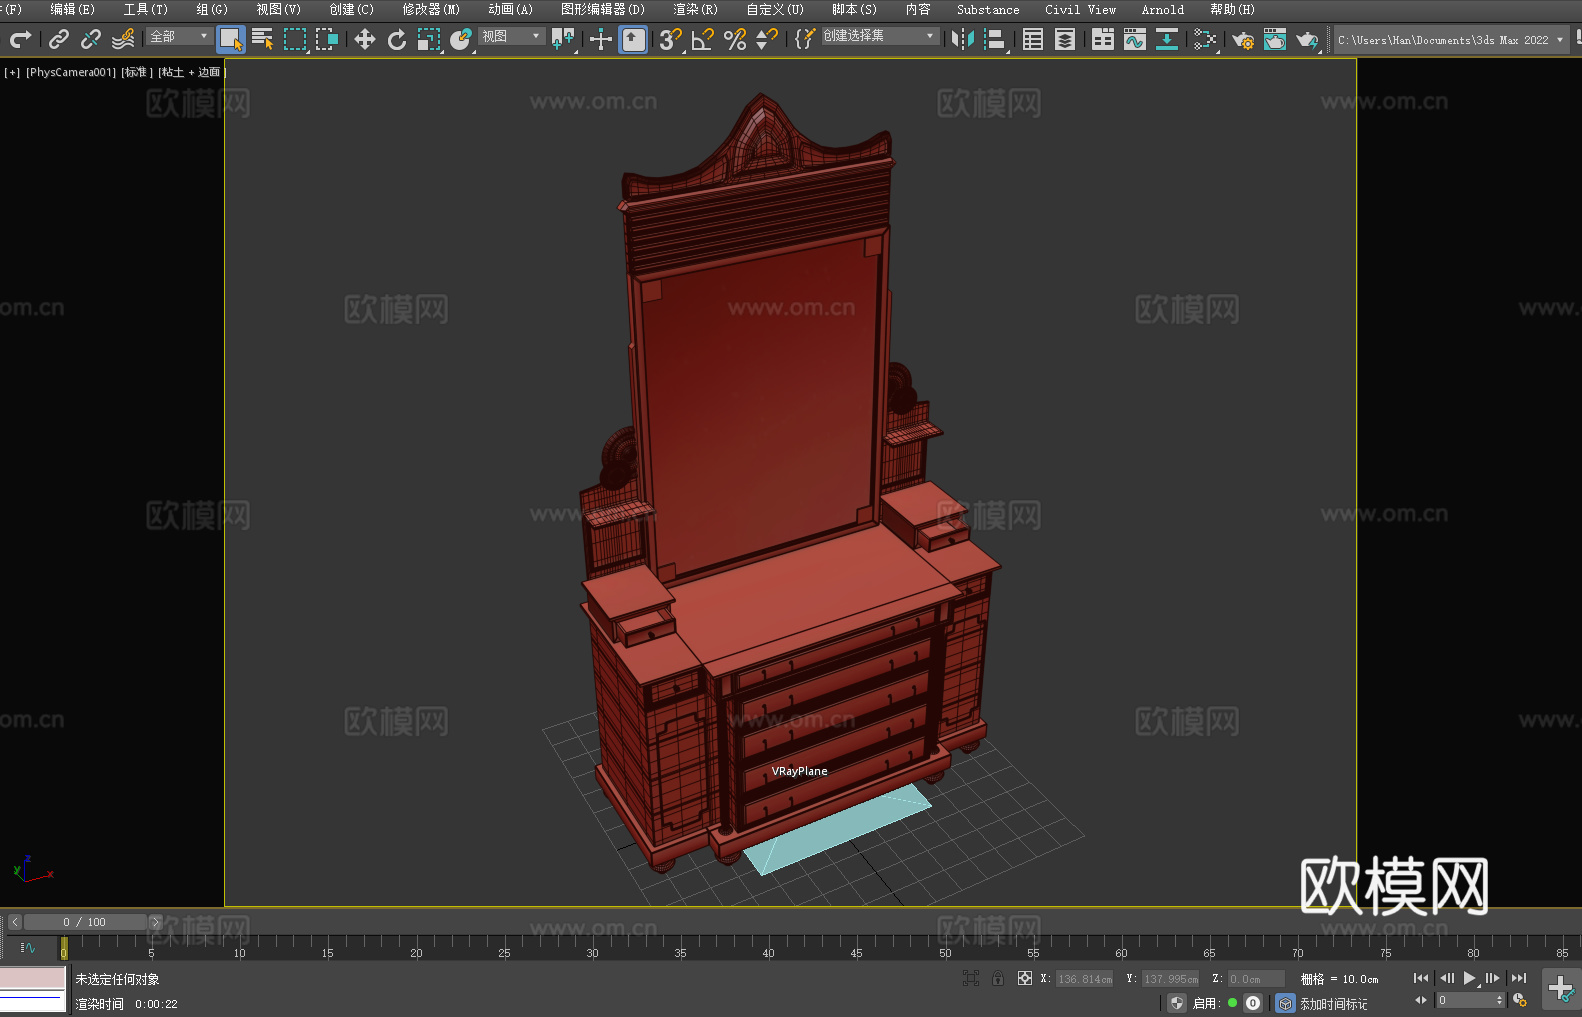Screen dimensions: 1582x1017
Task: Click the Z coordinate field
Action: (1255, 979)
